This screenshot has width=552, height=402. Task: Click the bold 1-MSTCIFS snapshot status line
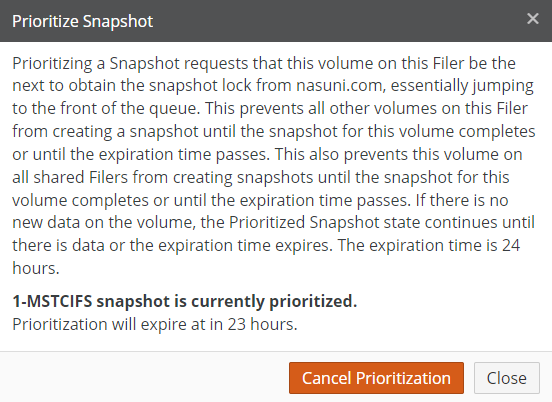(185, 301)
